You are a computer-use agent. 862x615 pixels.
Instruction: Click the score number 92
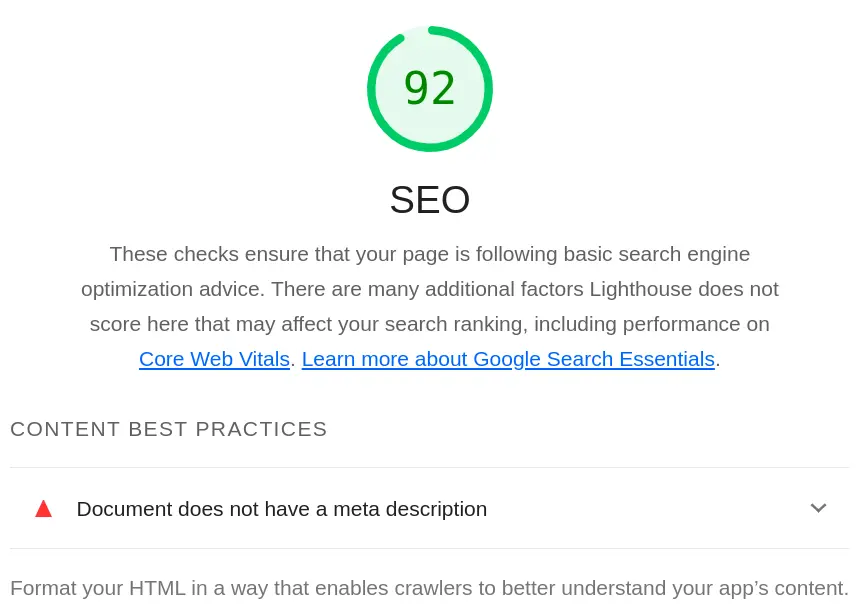[430, 88]
